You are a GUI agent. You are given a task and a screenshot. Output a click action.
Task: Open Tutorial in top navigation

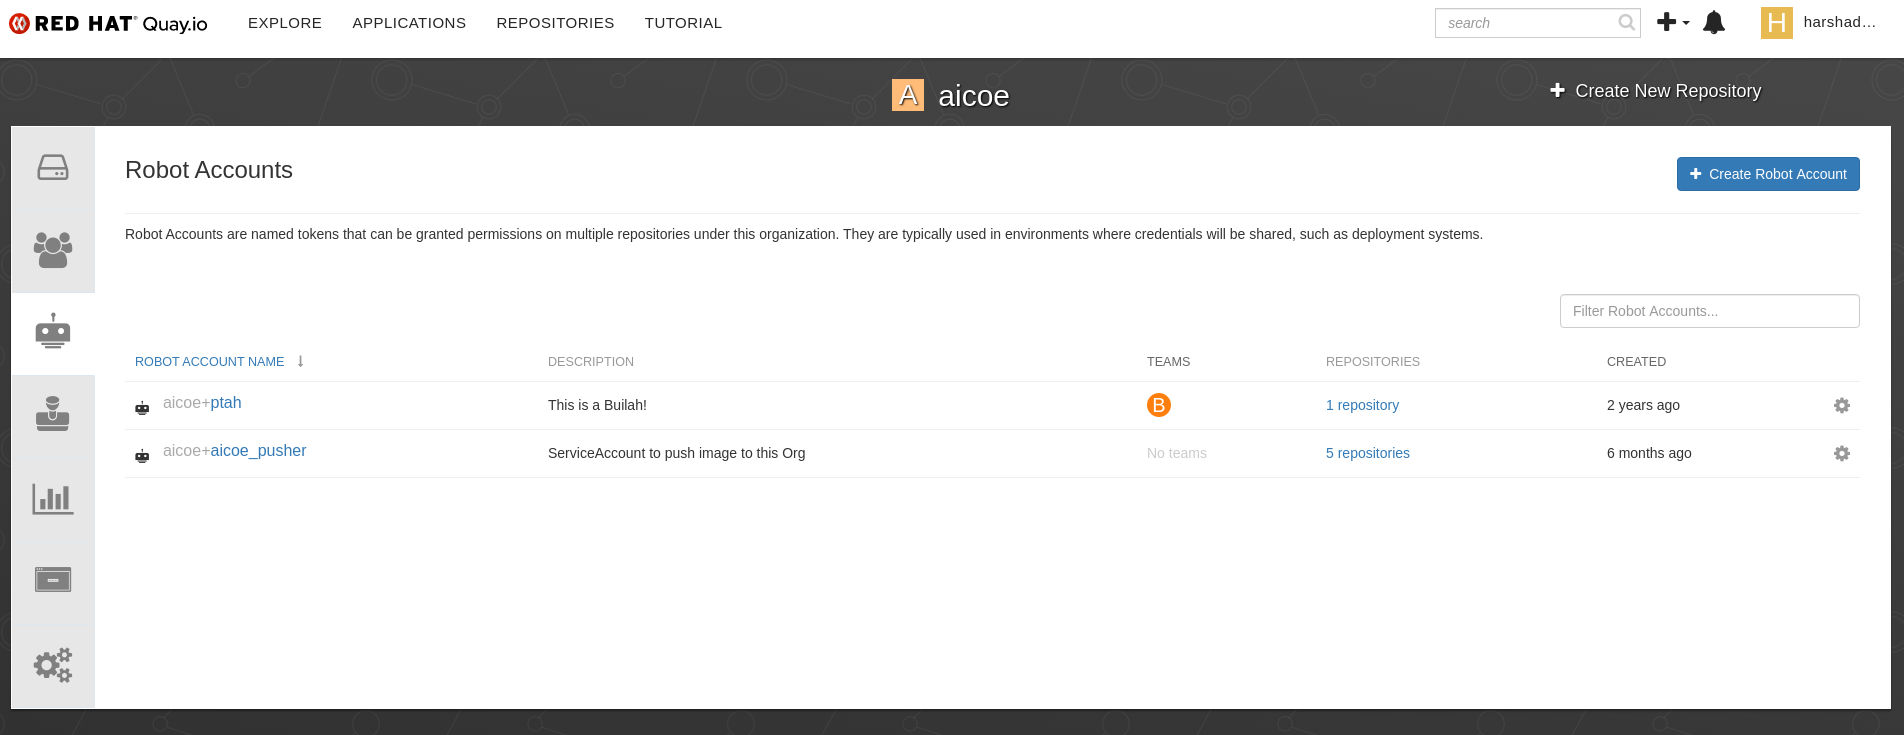coord(683,23)
